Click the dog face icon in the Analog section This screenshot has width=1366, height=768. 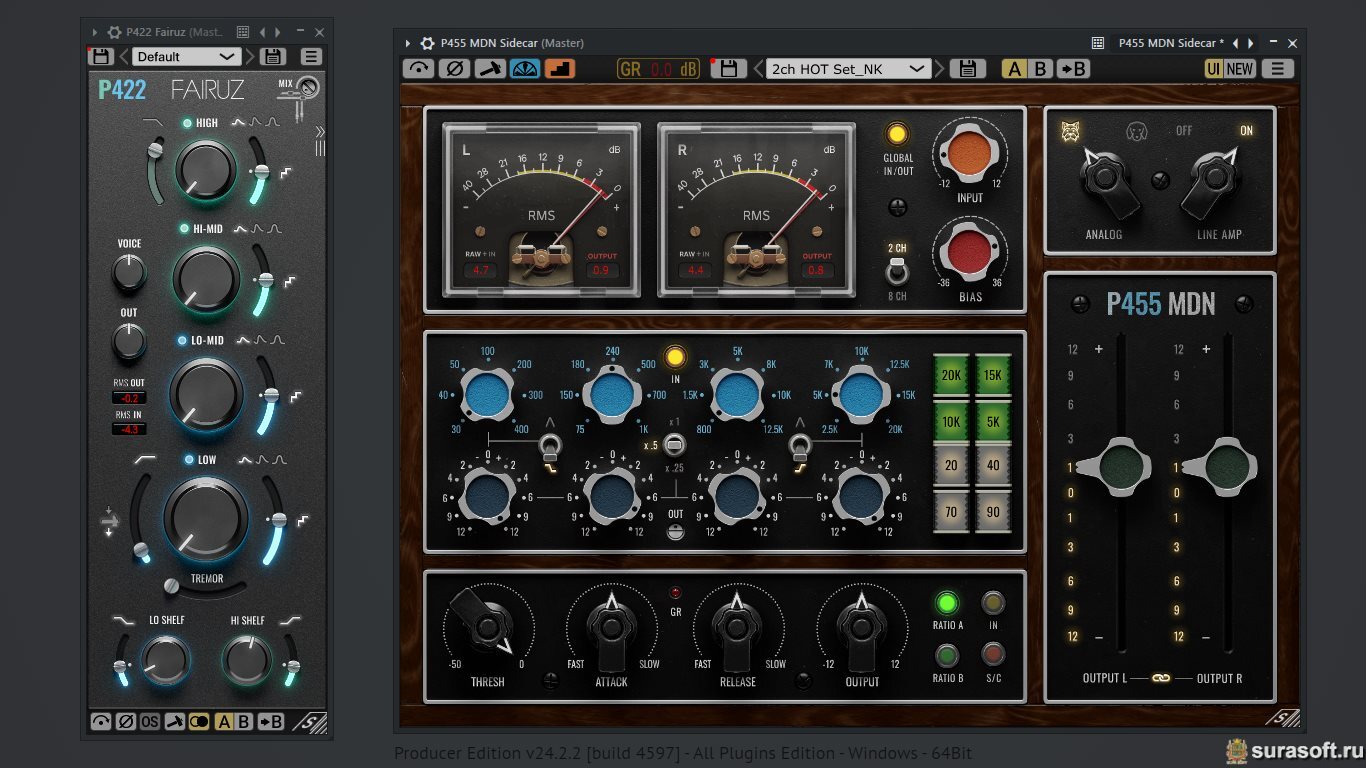pyautogui.click(x=1136, y=131)
